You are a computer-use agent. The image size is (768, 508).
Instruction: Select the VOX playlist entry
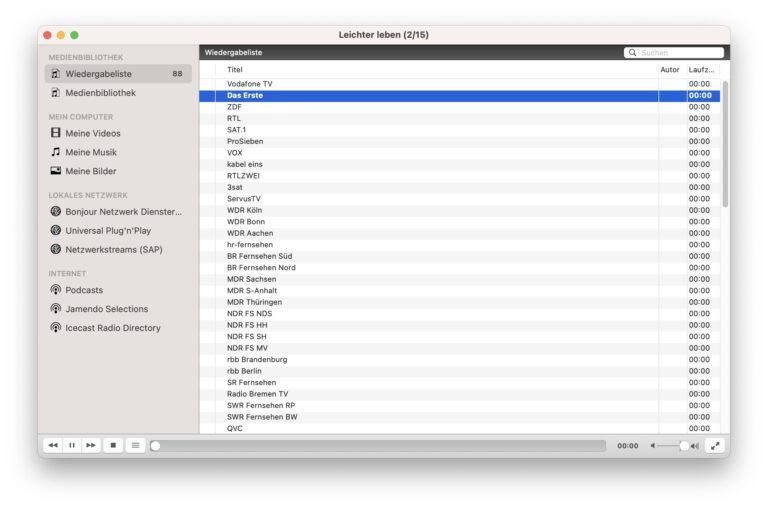[459, 153]
